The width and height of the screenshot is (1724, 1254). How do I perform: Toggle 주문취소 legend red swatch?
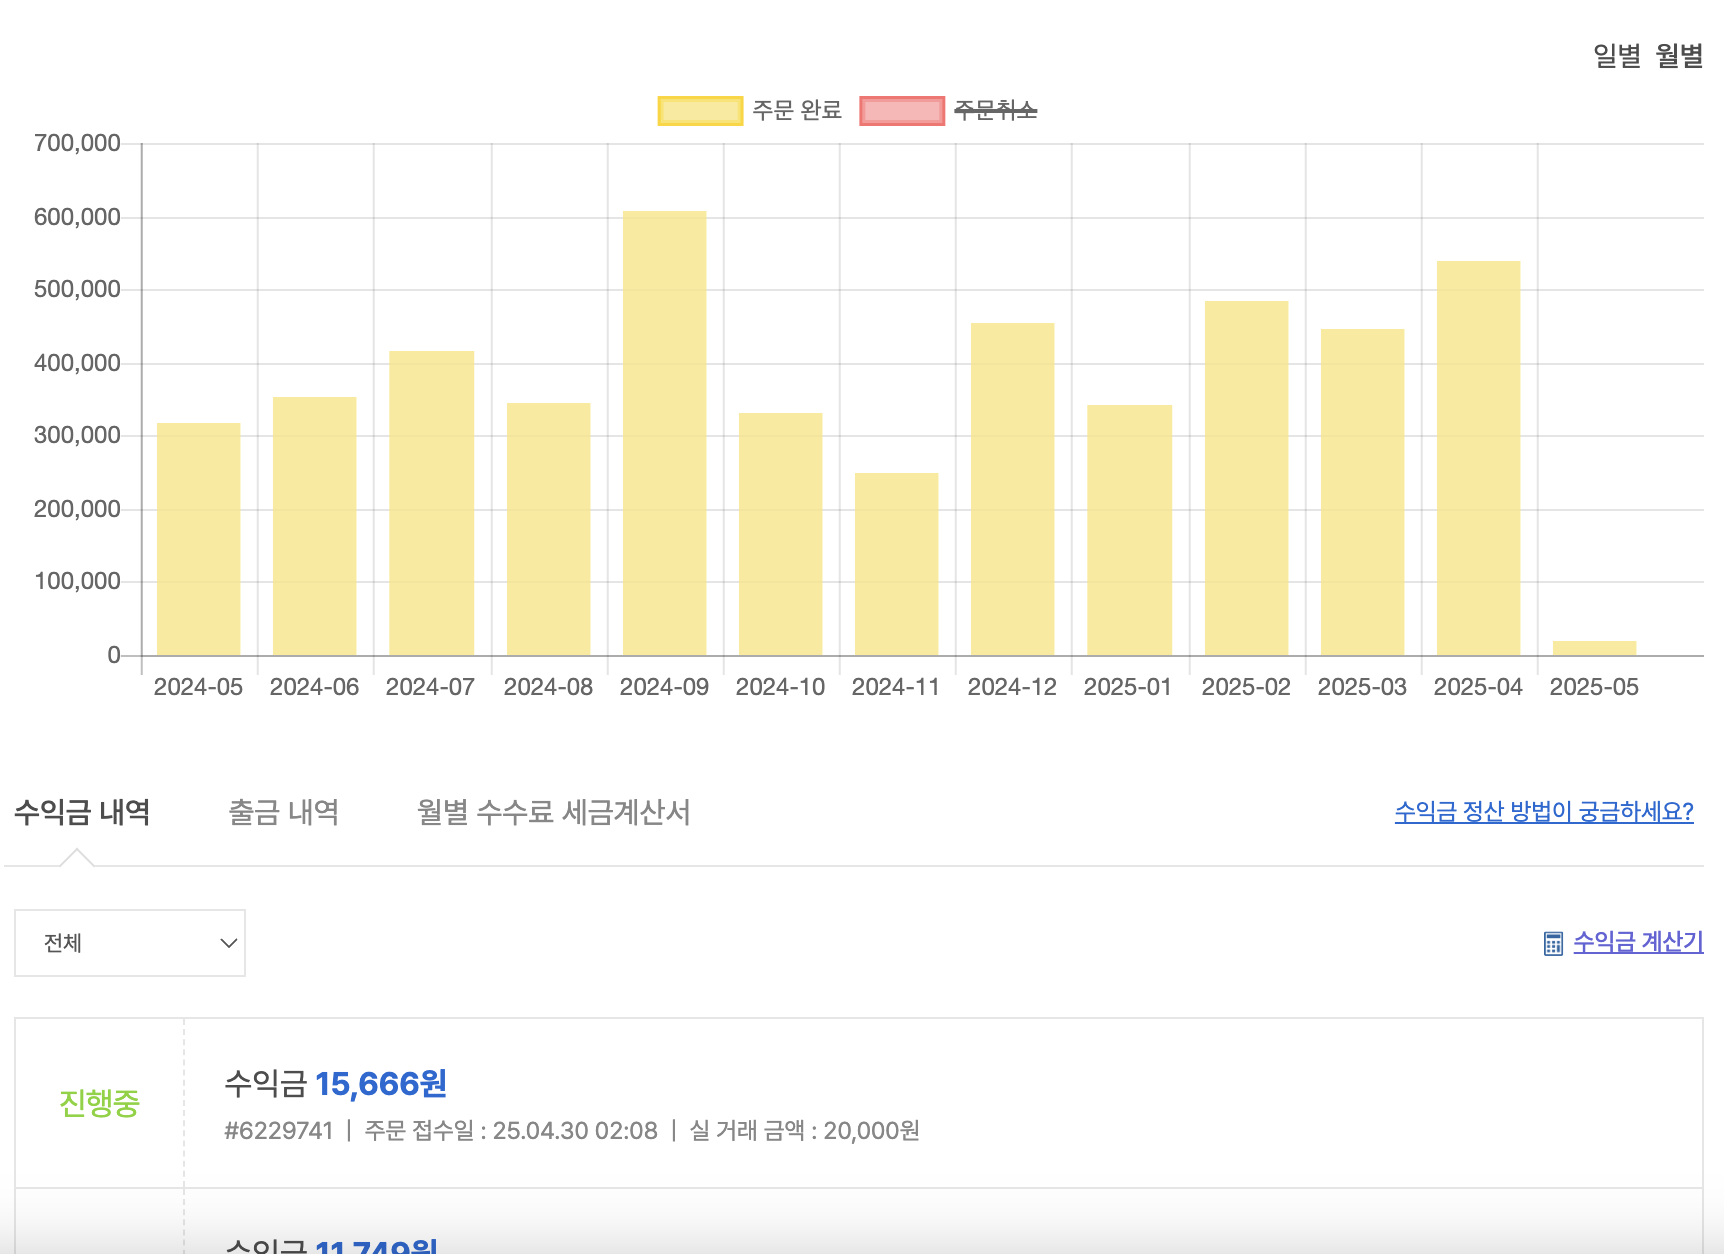902,110
